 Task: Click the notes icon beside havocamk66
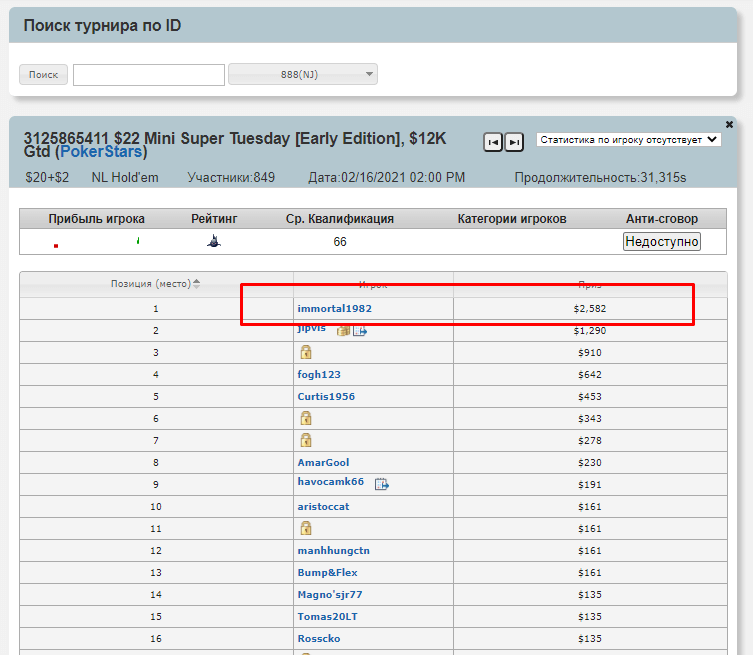pyautogui.click(x=381, y=485)
